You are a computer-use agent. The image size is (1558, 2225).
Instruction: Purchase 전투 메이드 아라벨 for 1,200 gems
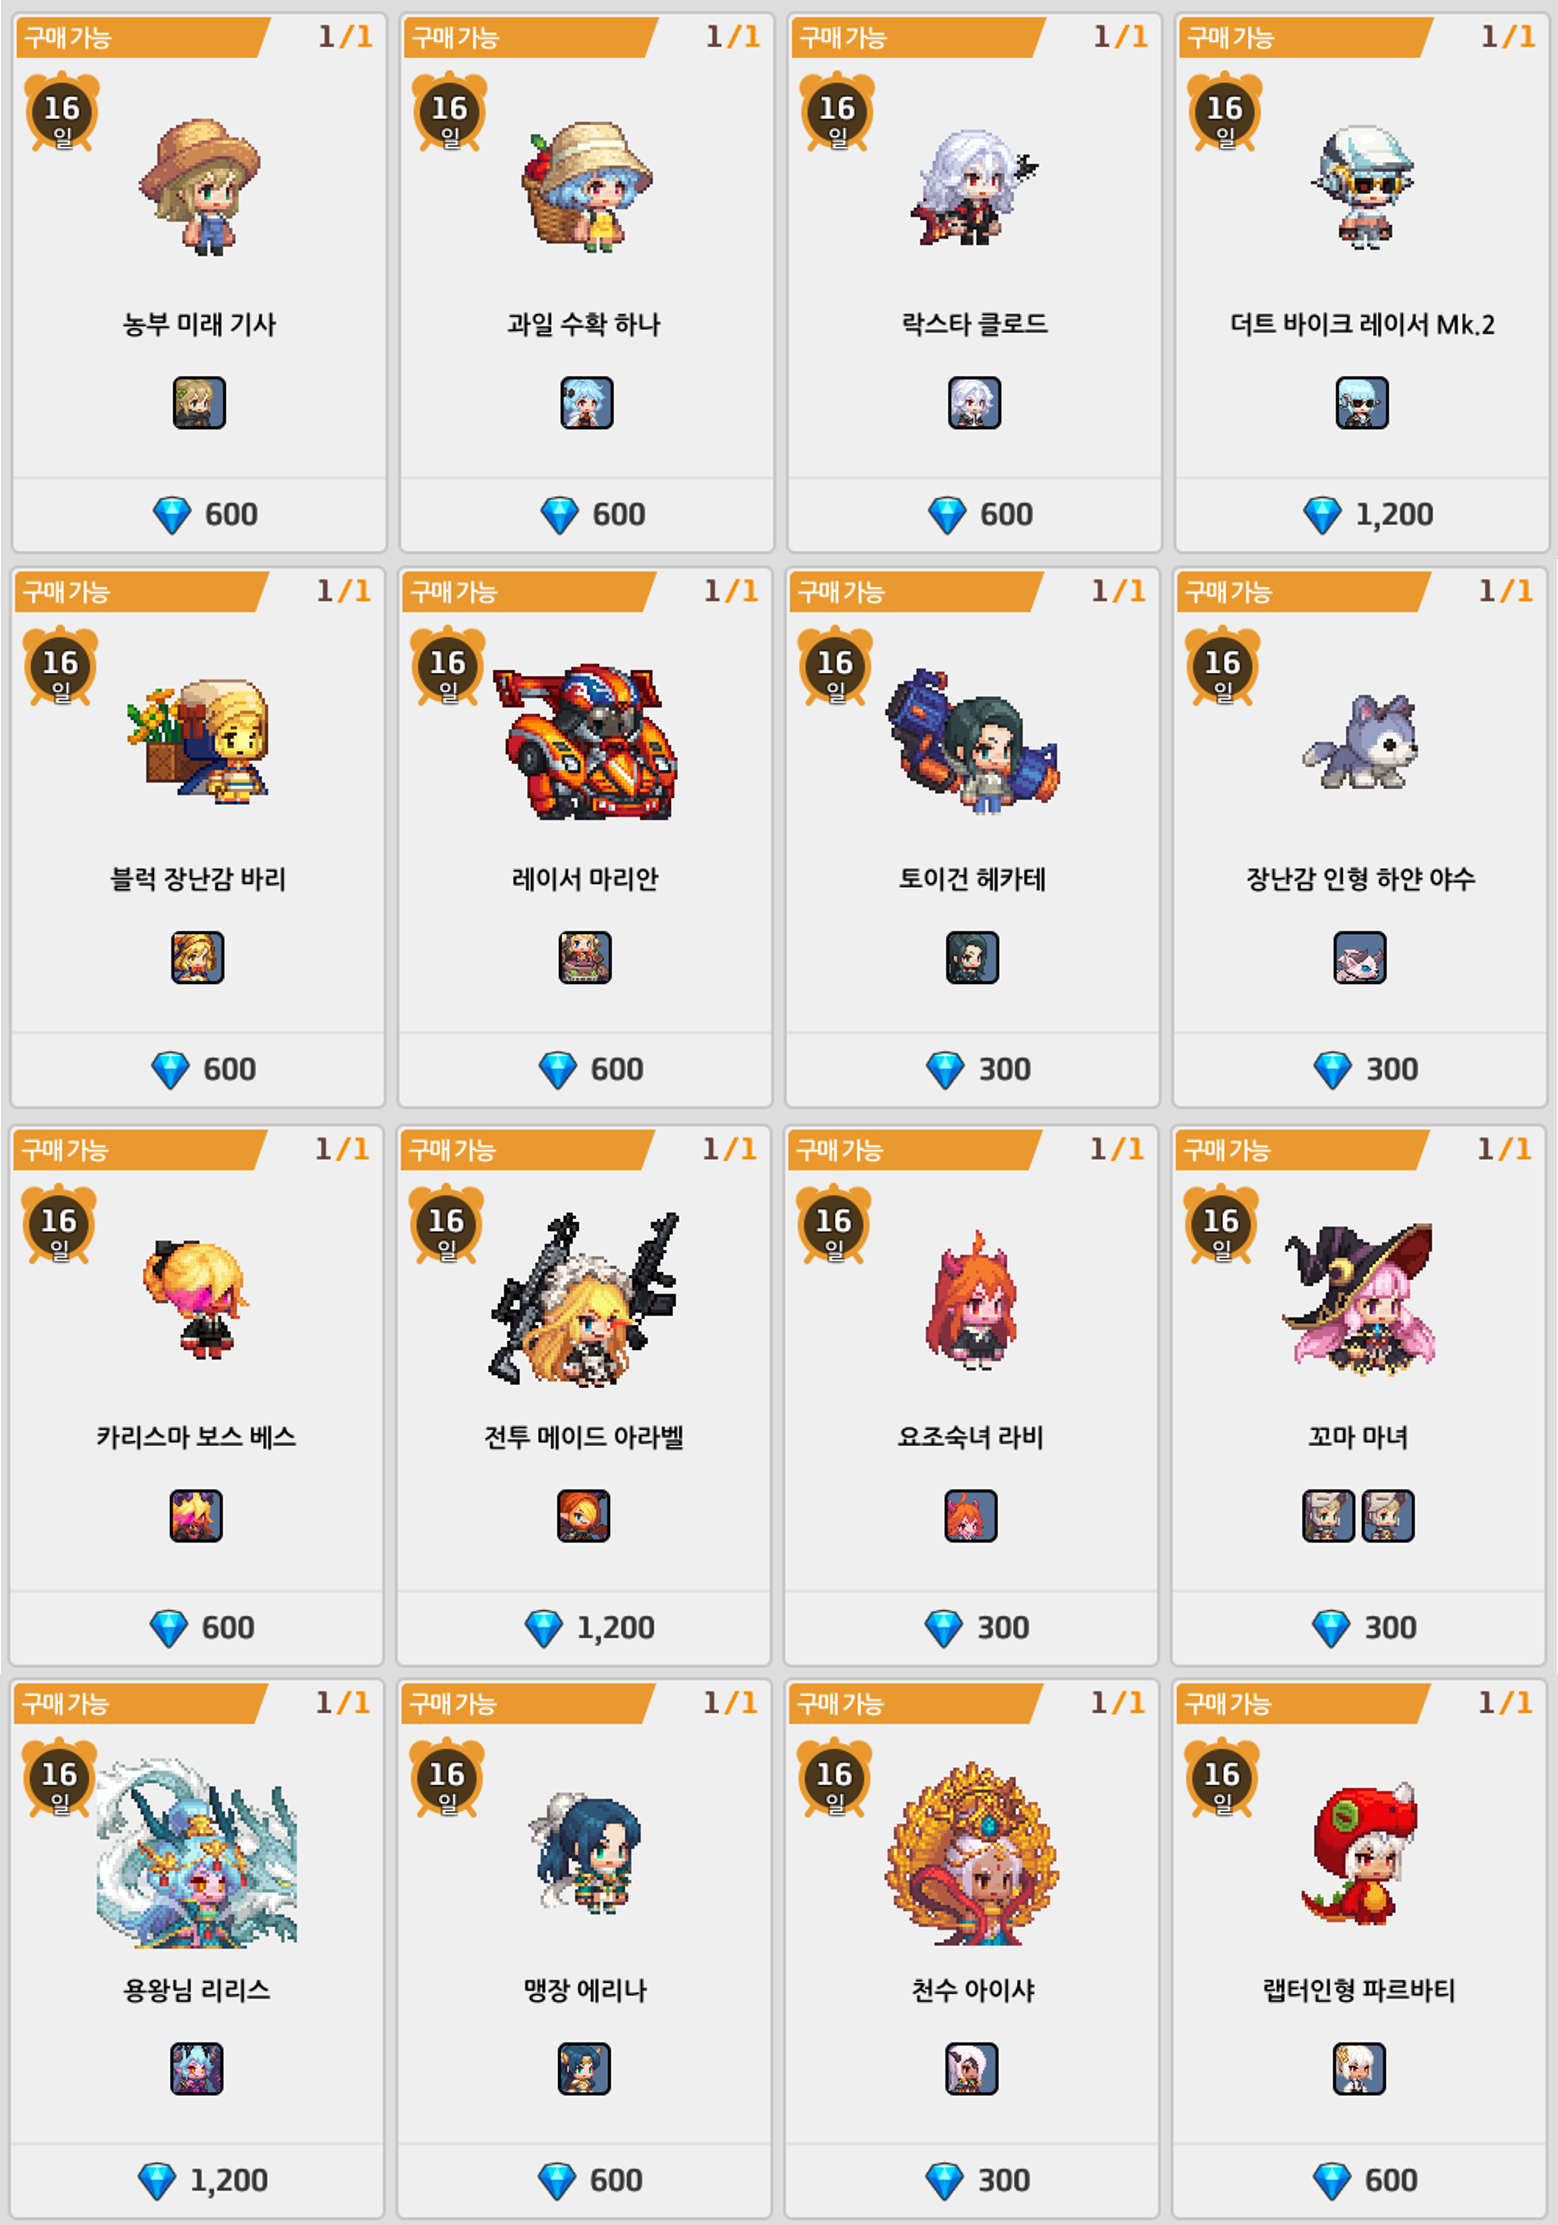584,1628
